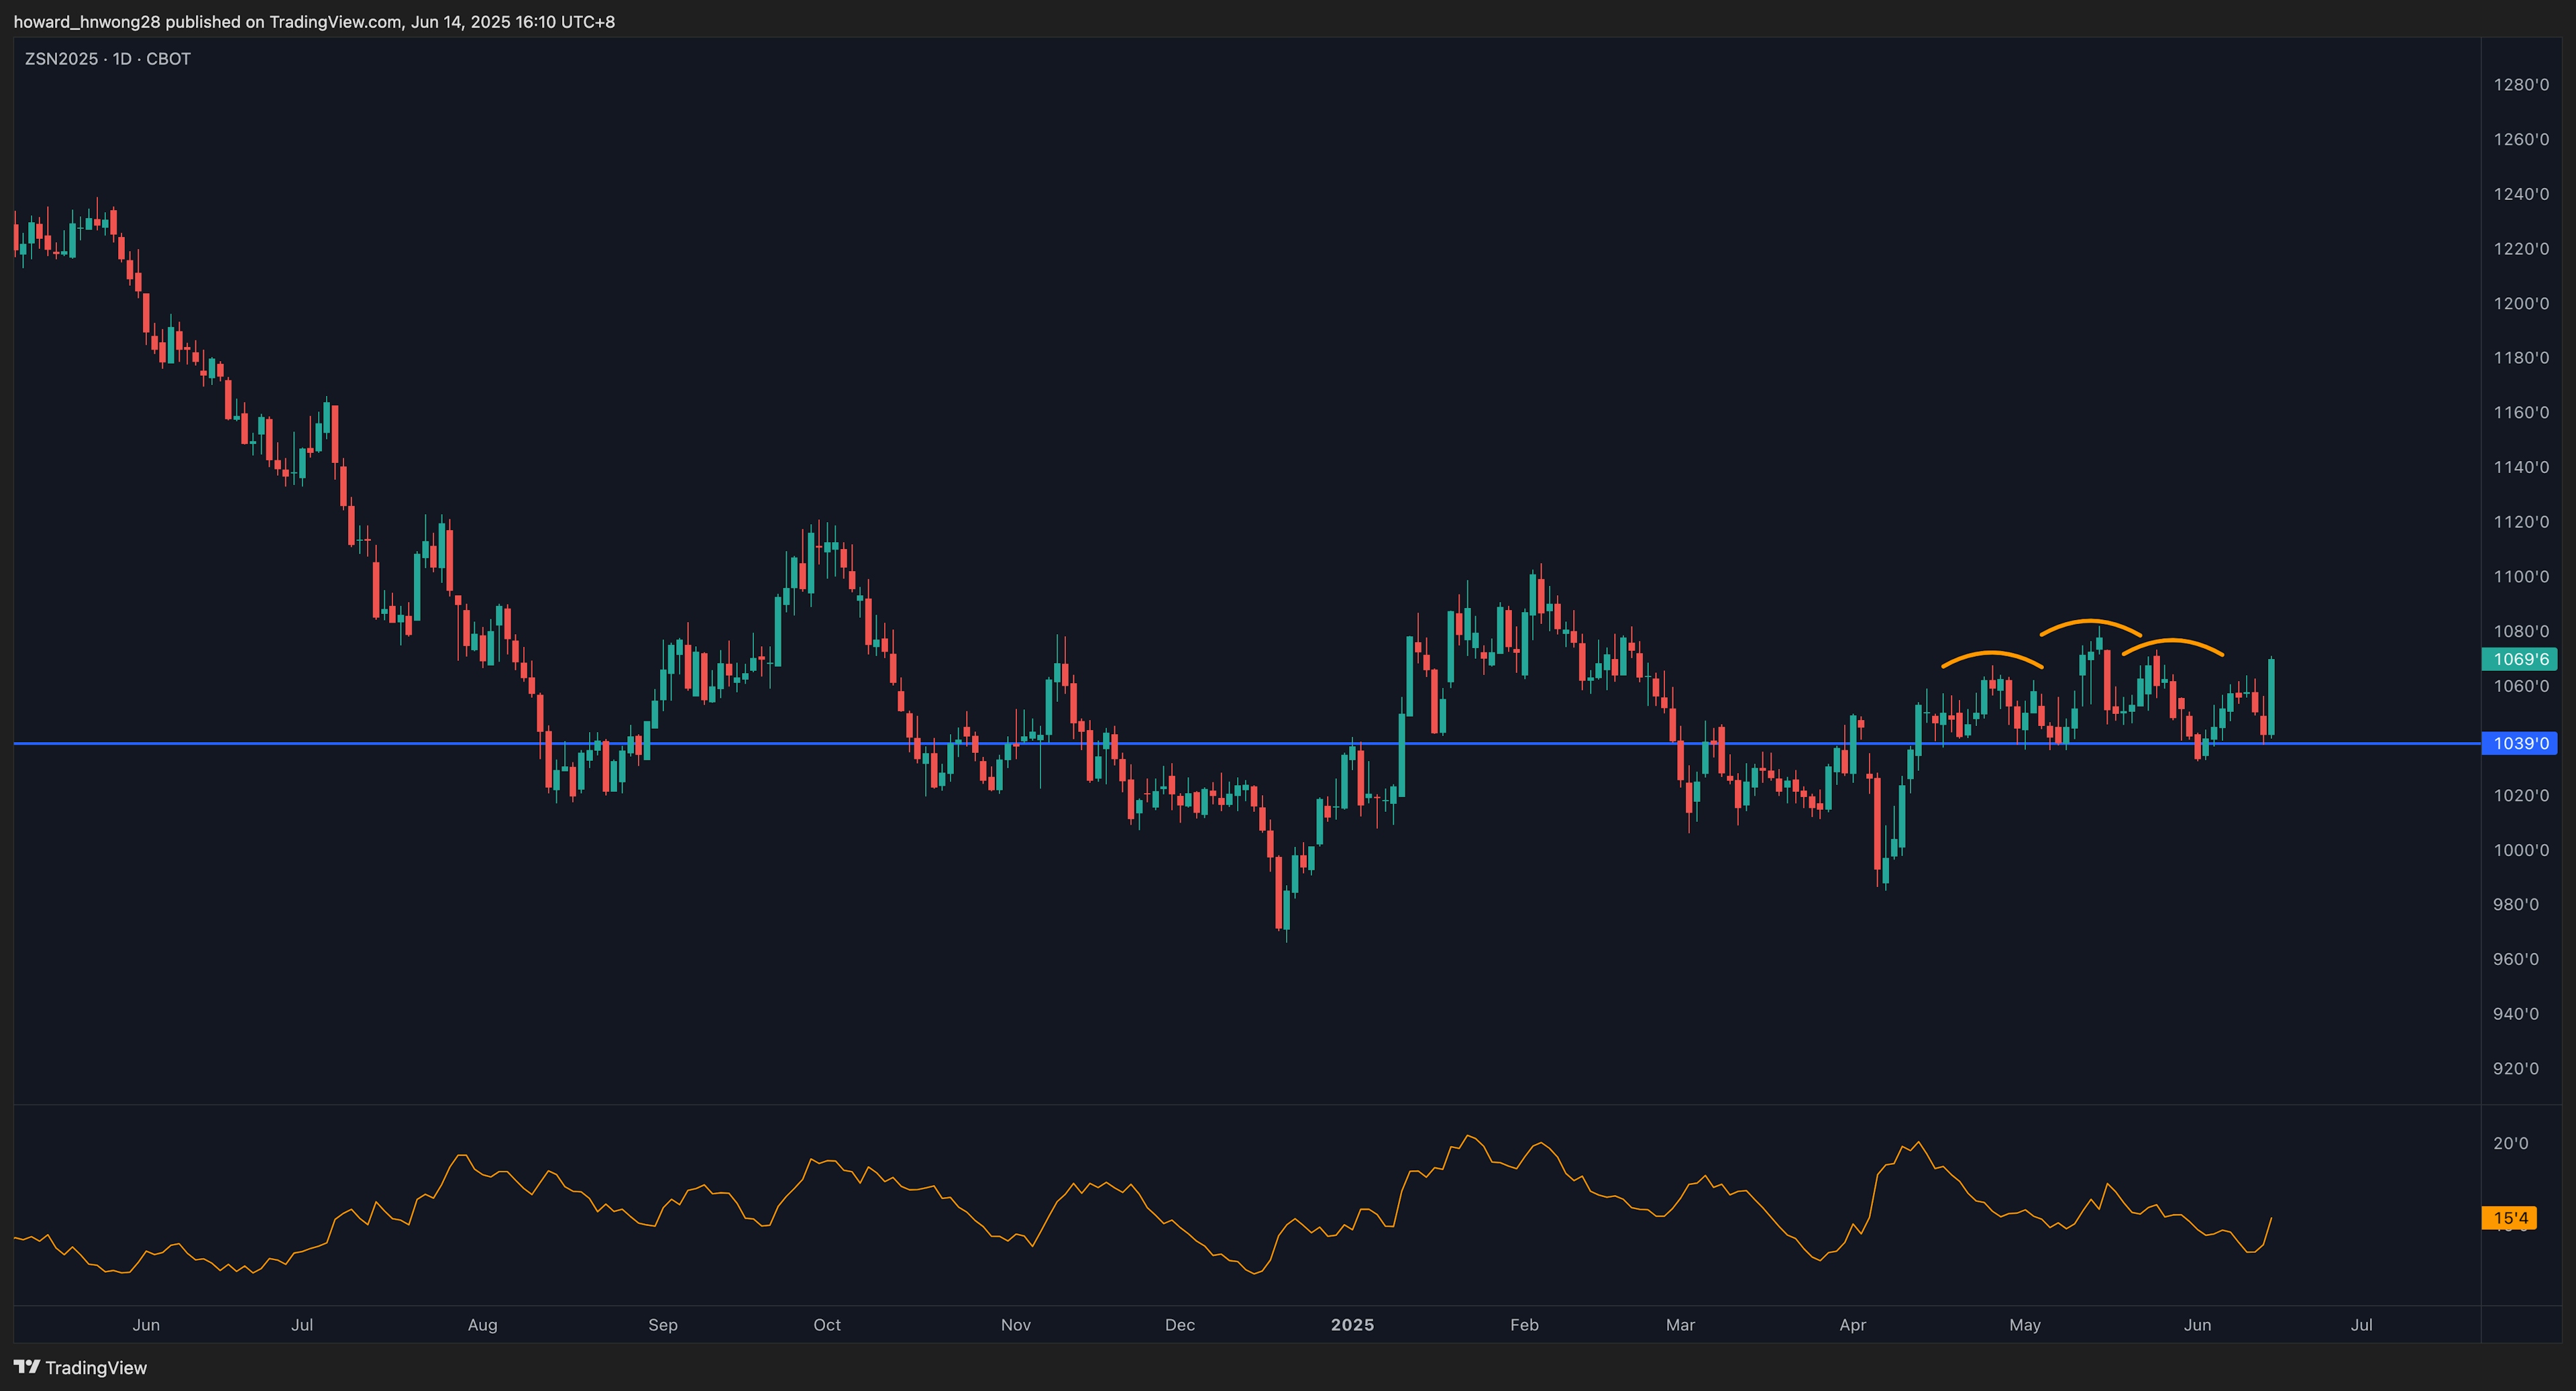The width and height of the screenshot is (2576, 1391).
Task: Click the 2025 year label on time axis
Action: point(1352,1325)
